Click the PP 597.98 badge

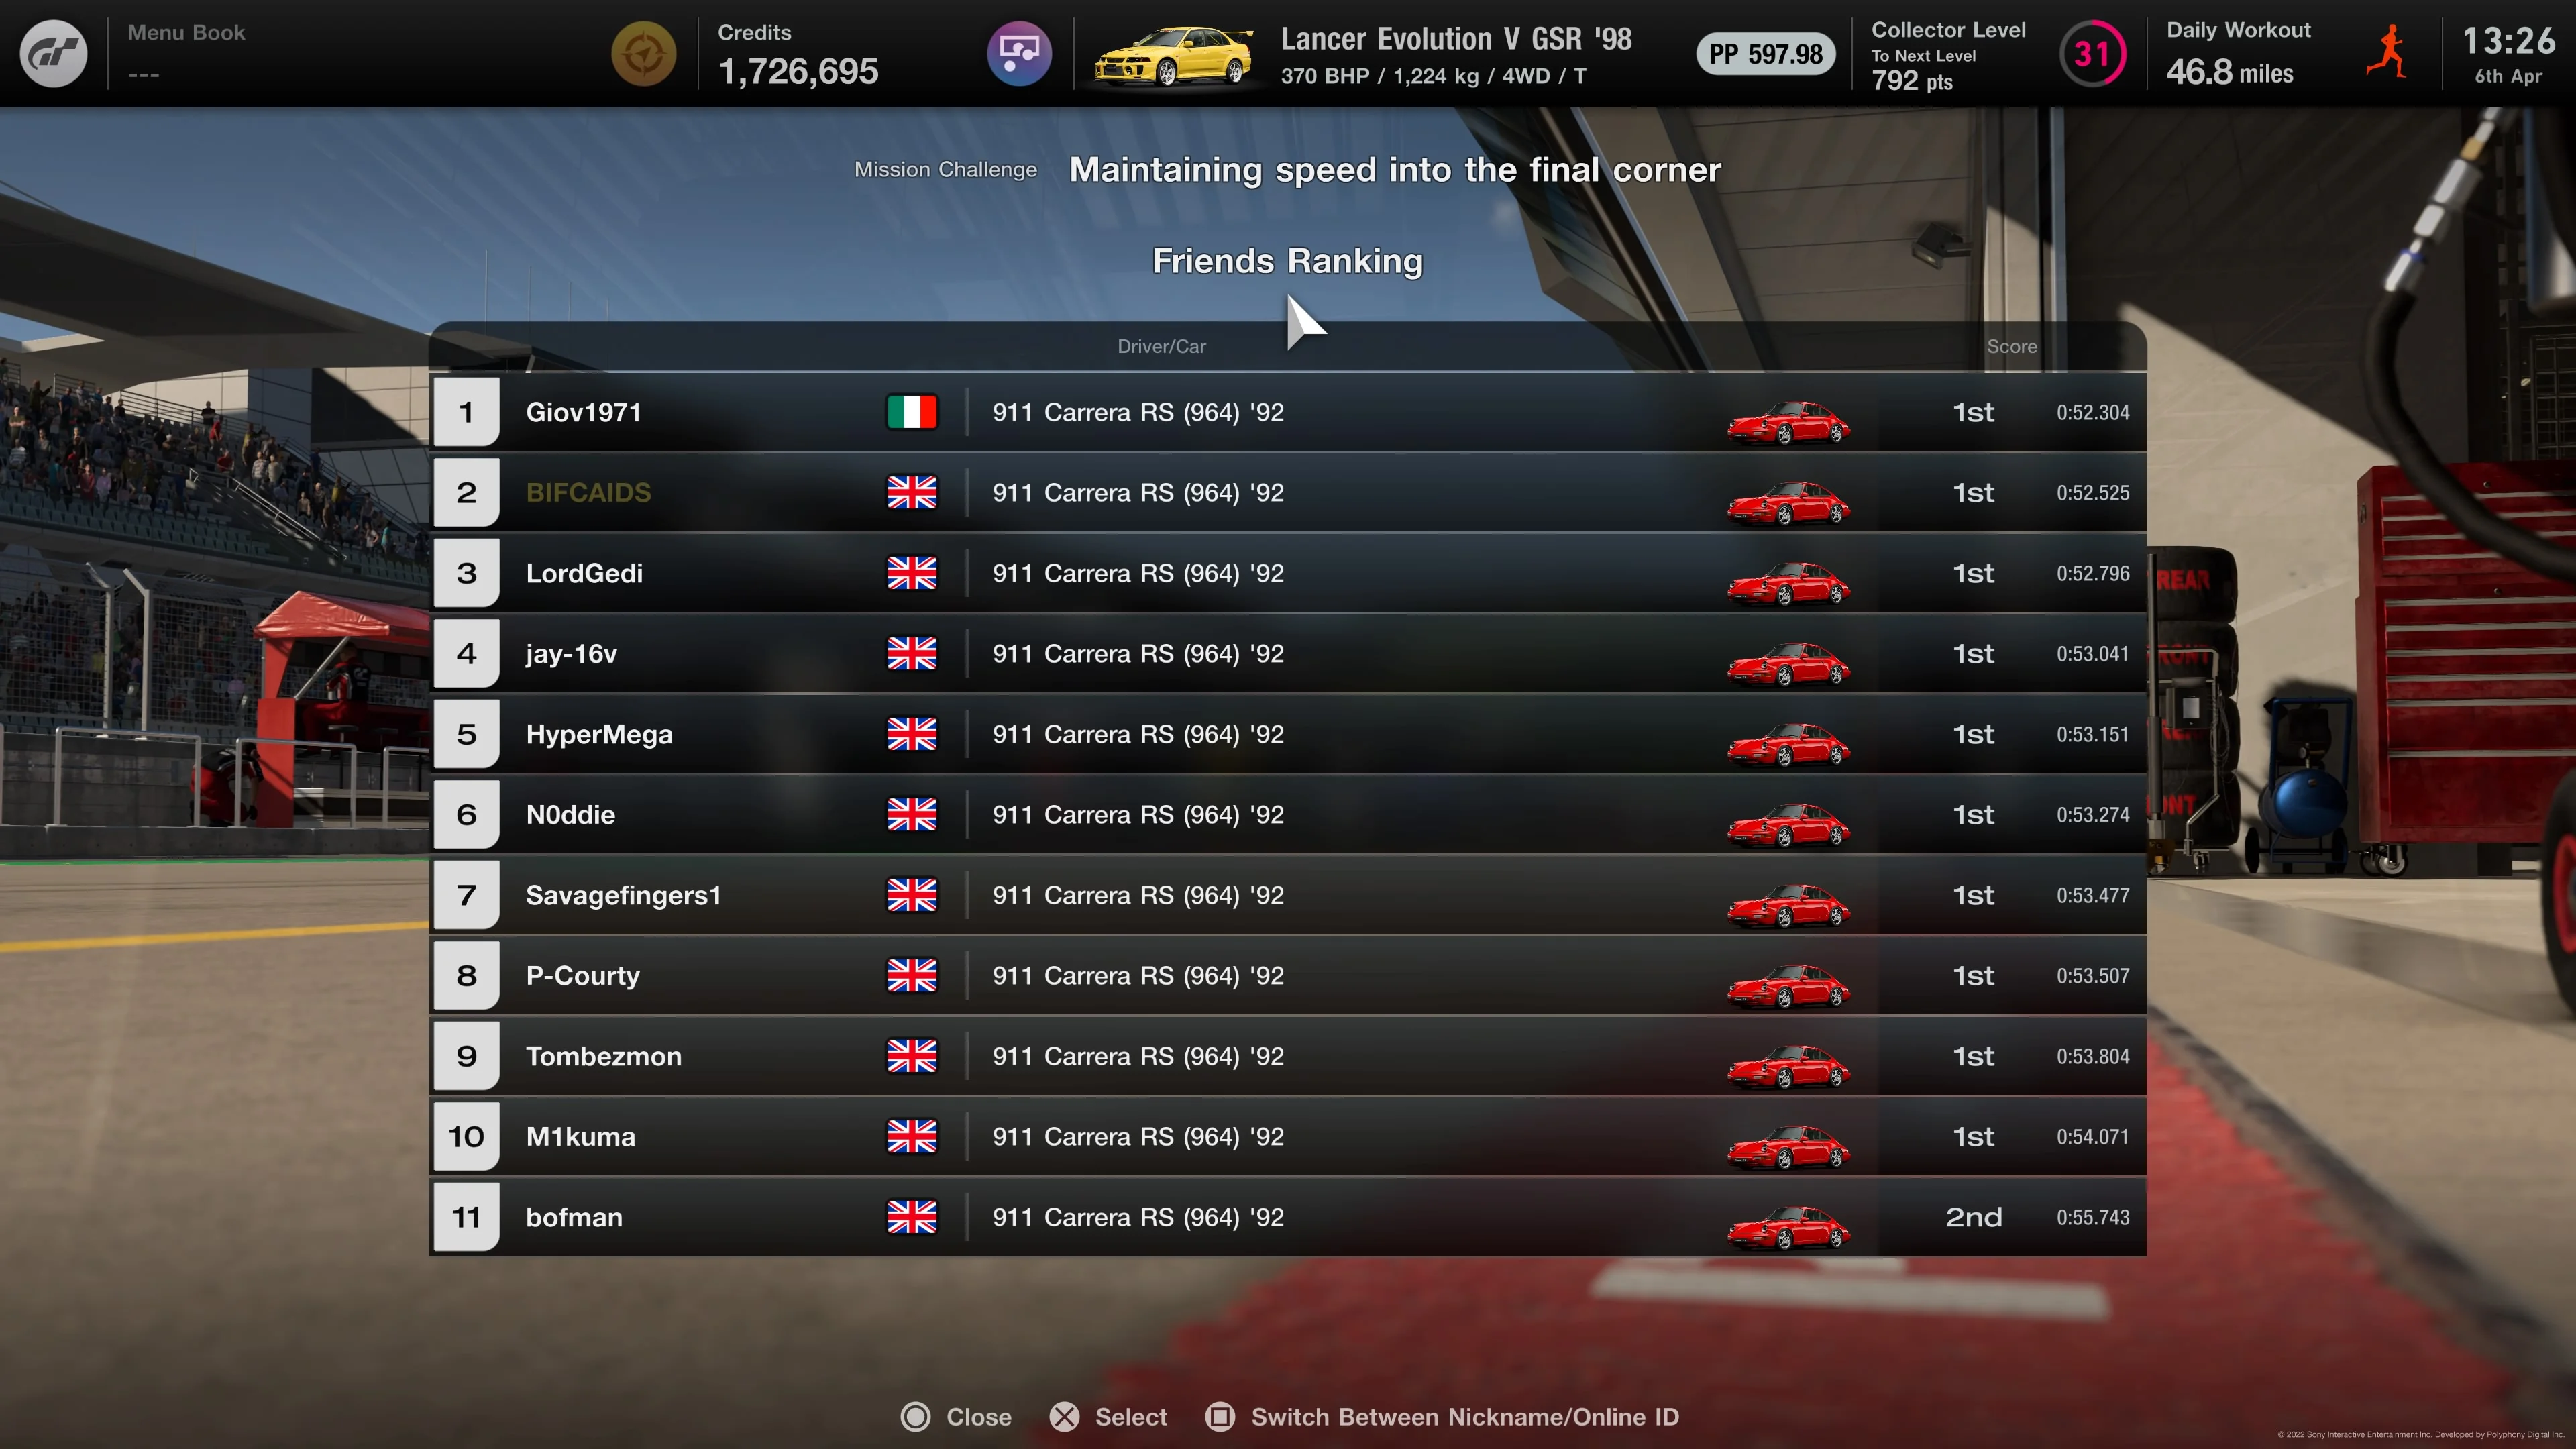coord(1765,54)
